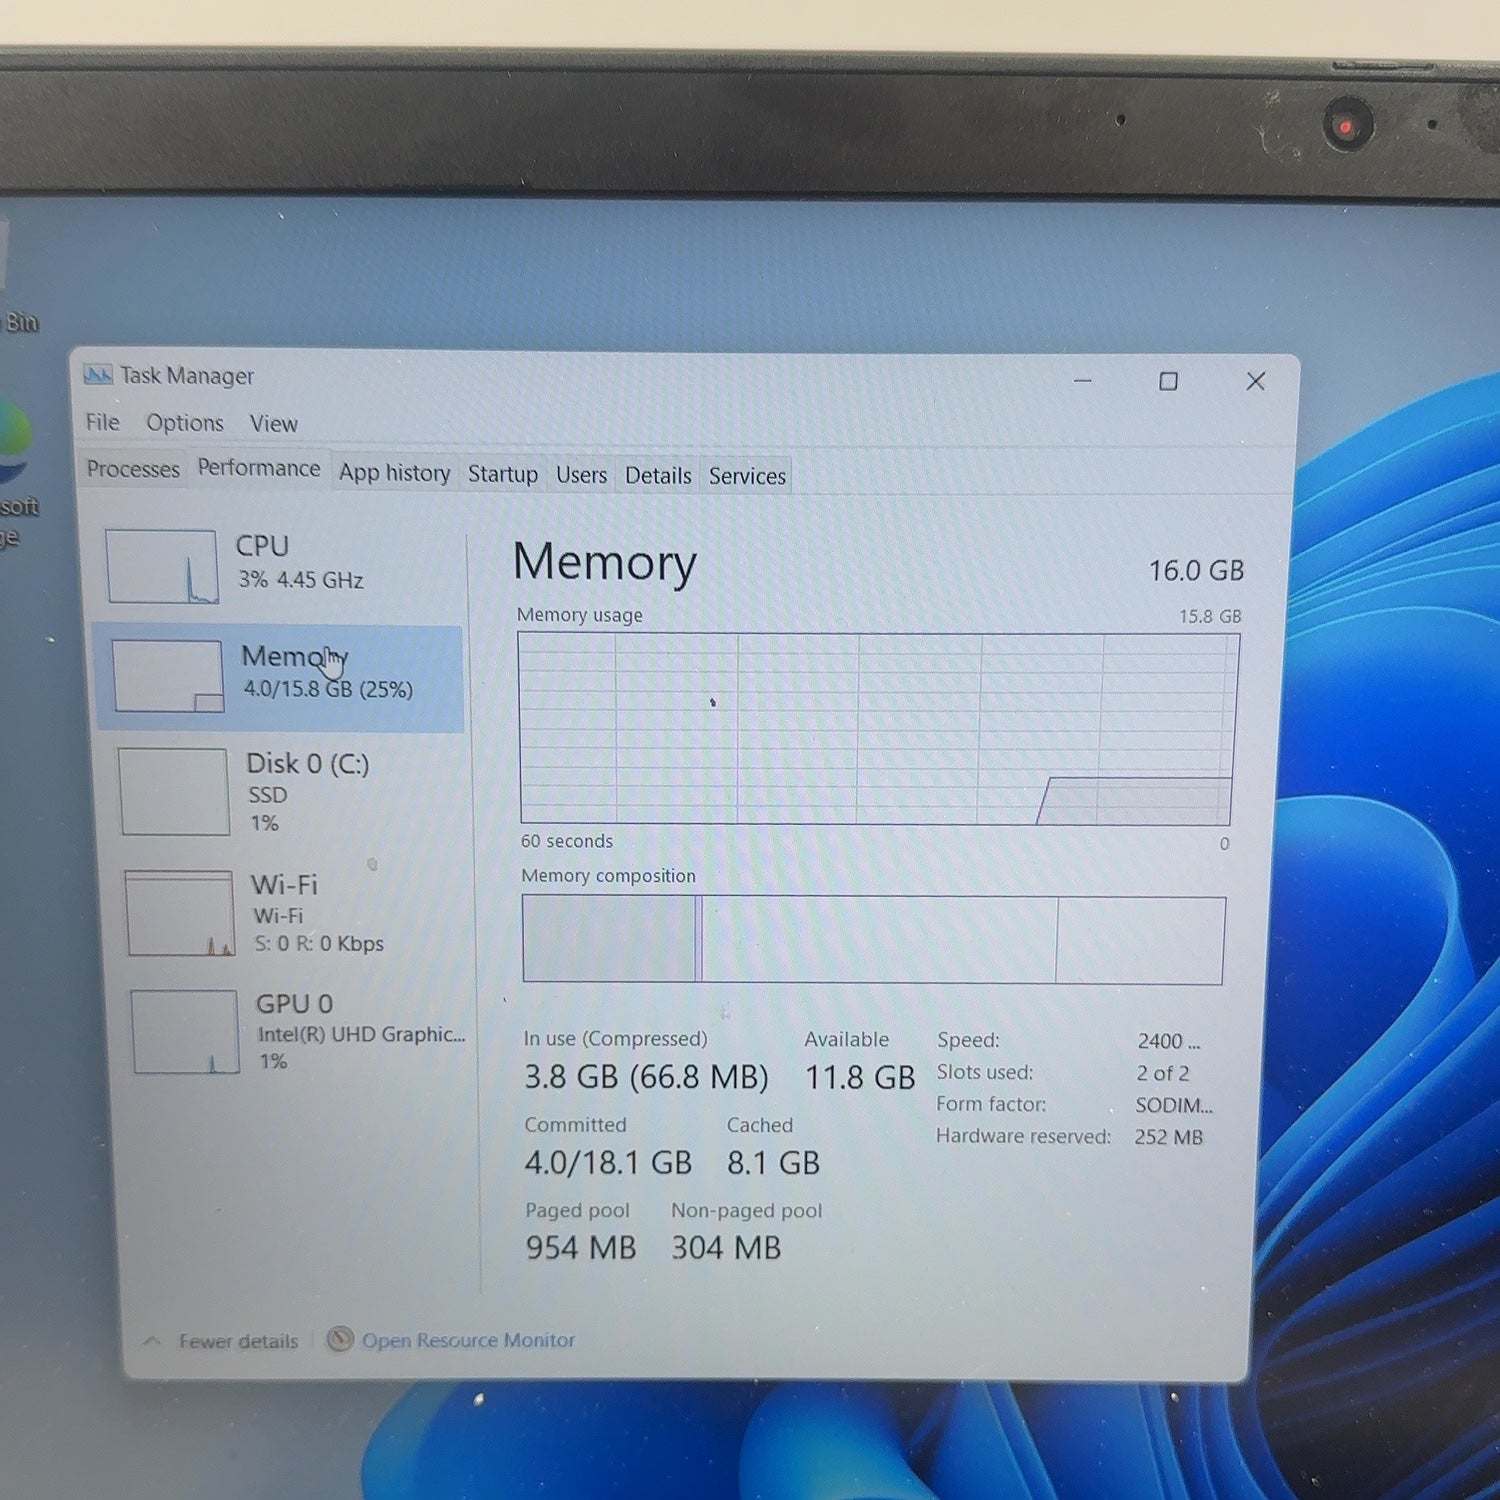The height and width of the screenshot is (1500, 1500).
Task: Click the Wi-Fi resource heading
Action: tap(285, 885)
